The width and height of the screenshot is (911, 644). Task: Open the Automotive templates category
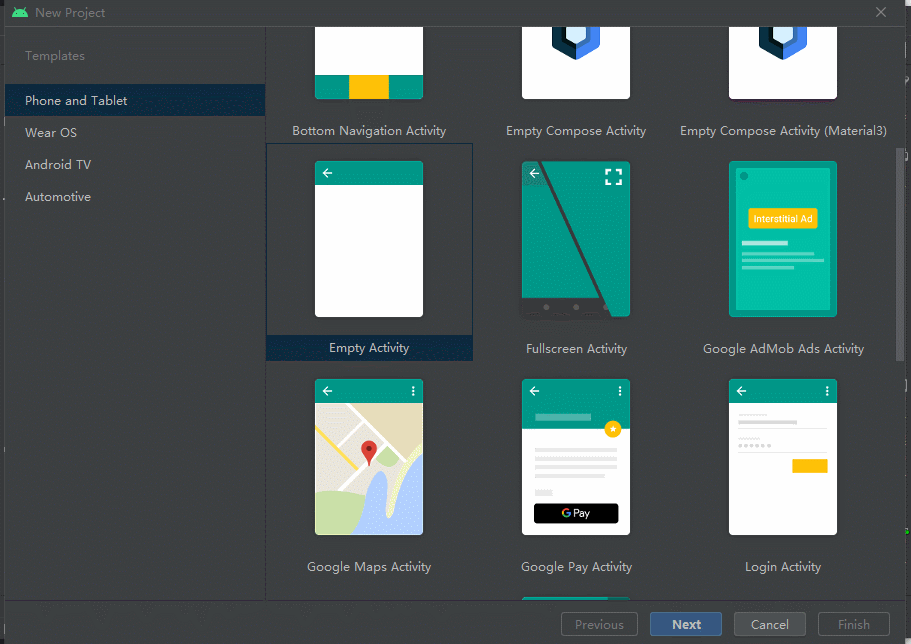click(x=58, y=197)
